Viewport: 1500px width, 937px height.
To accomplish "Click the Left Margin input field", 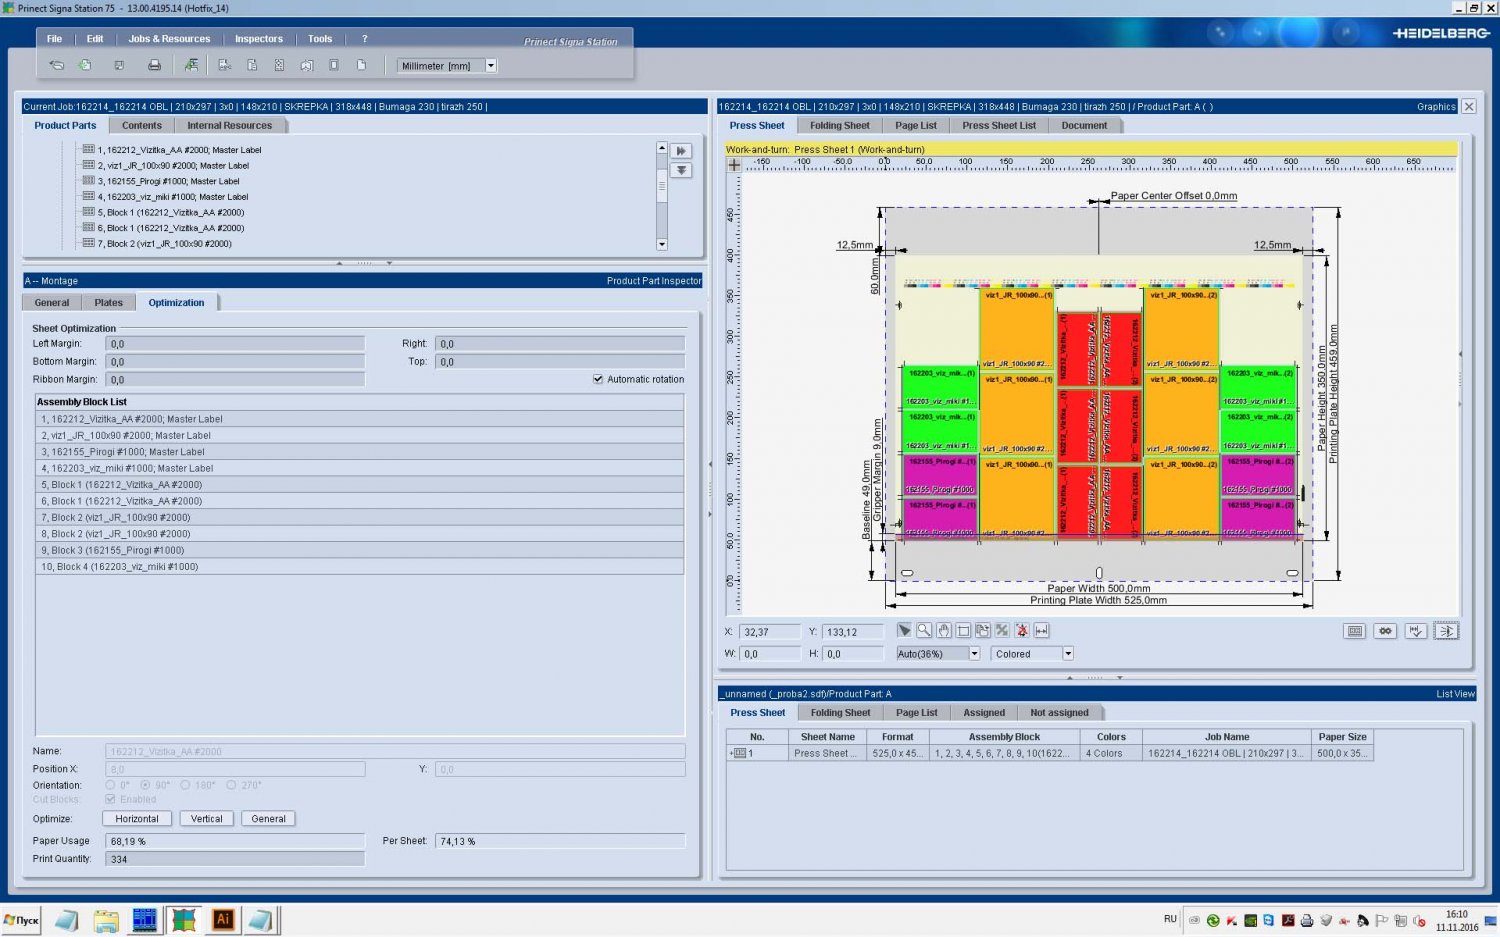I will click(x=235, y=344).
